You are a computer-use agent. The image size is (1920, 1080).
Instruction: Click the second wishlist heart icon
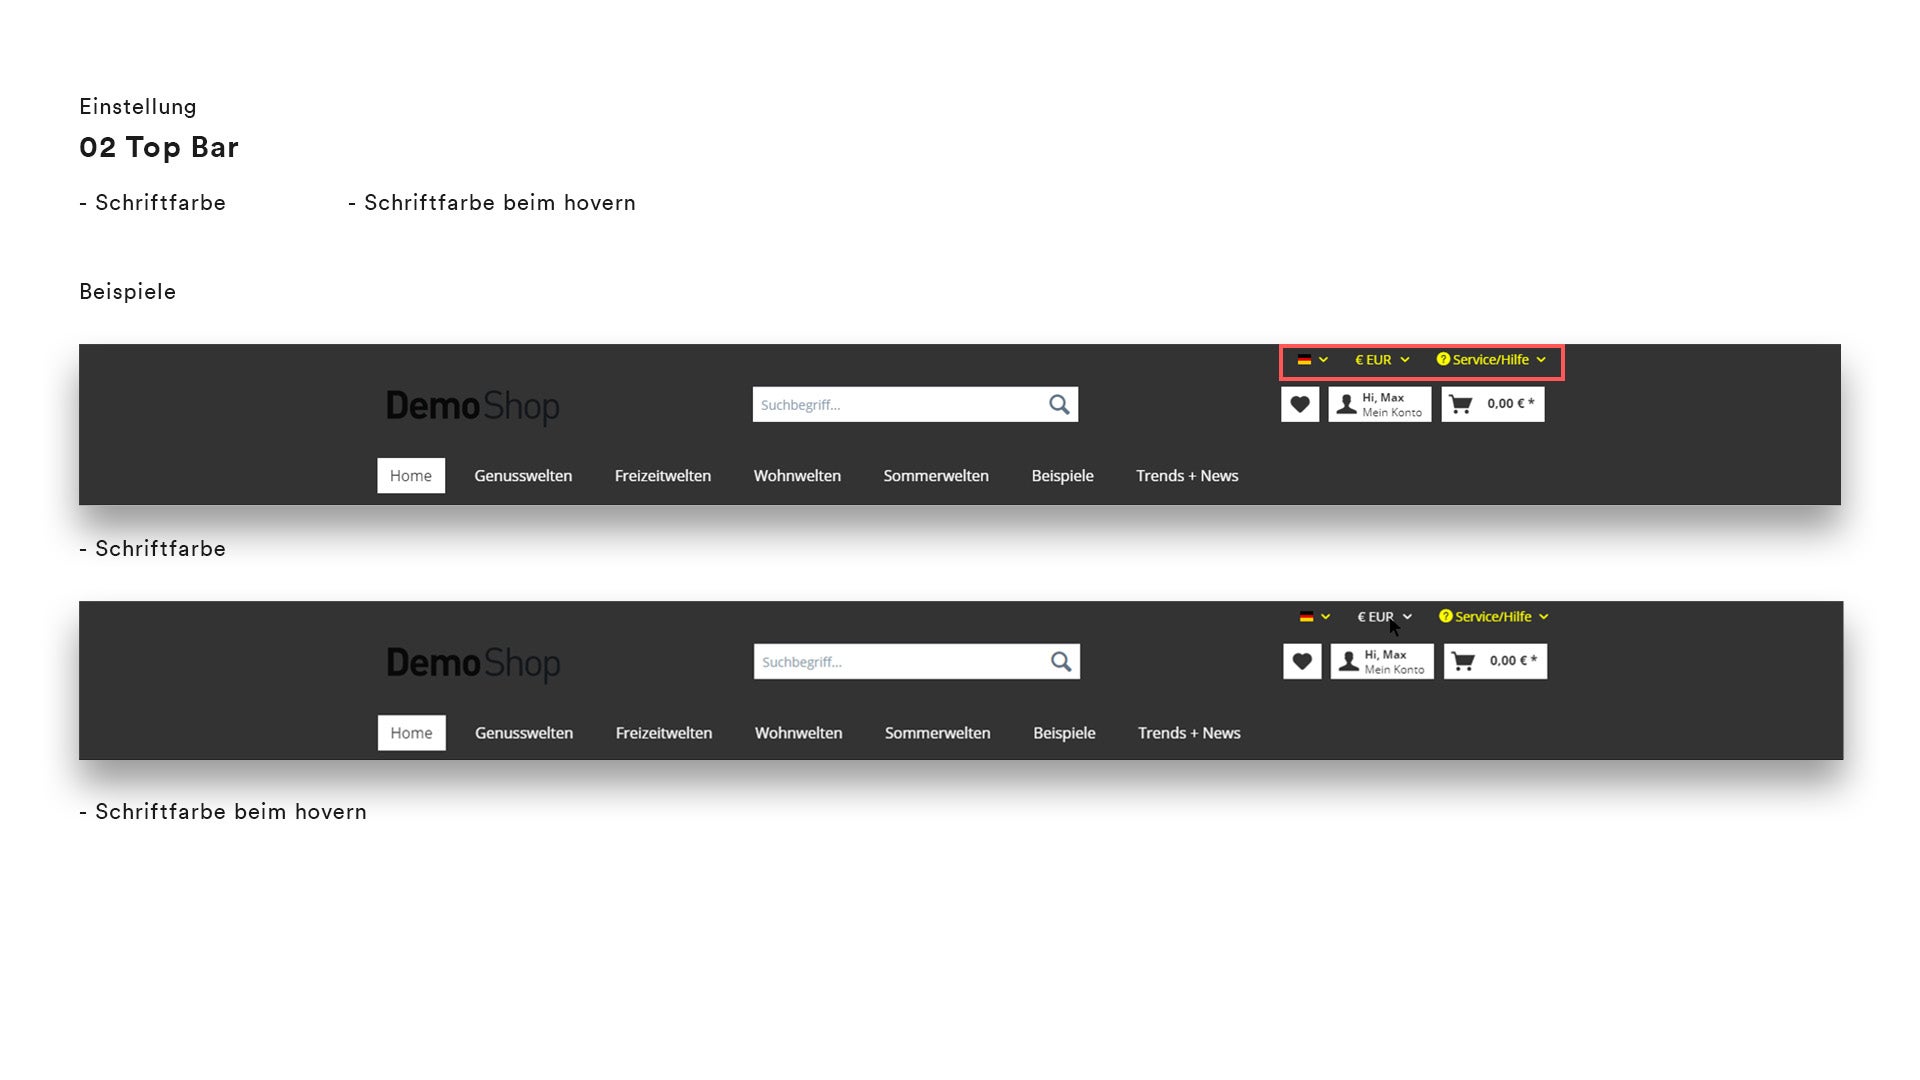tap(1302, 661)
